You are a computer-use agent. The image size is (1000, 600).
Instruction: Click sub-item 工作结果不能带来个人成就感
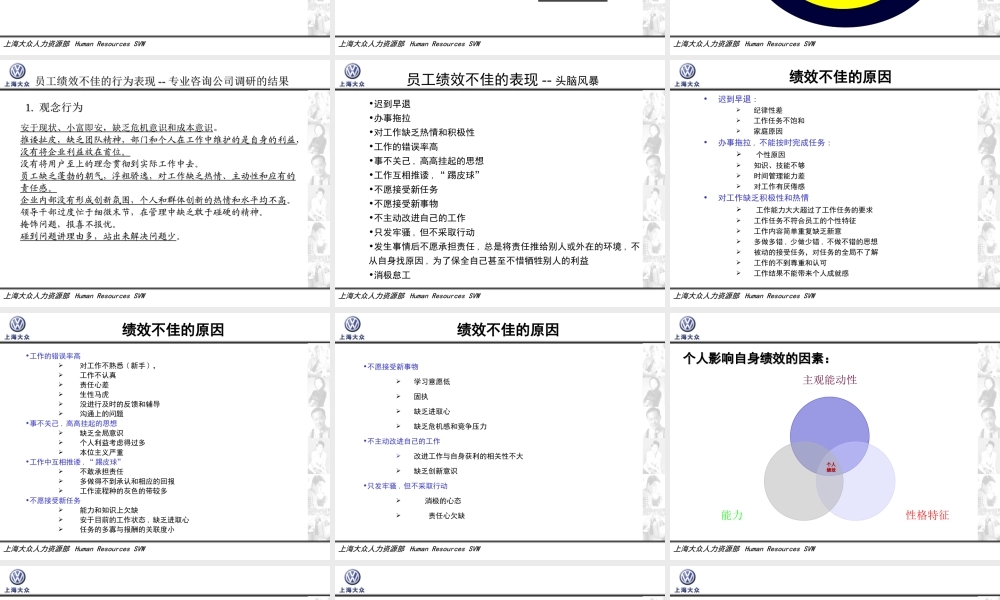coord(801,273)
